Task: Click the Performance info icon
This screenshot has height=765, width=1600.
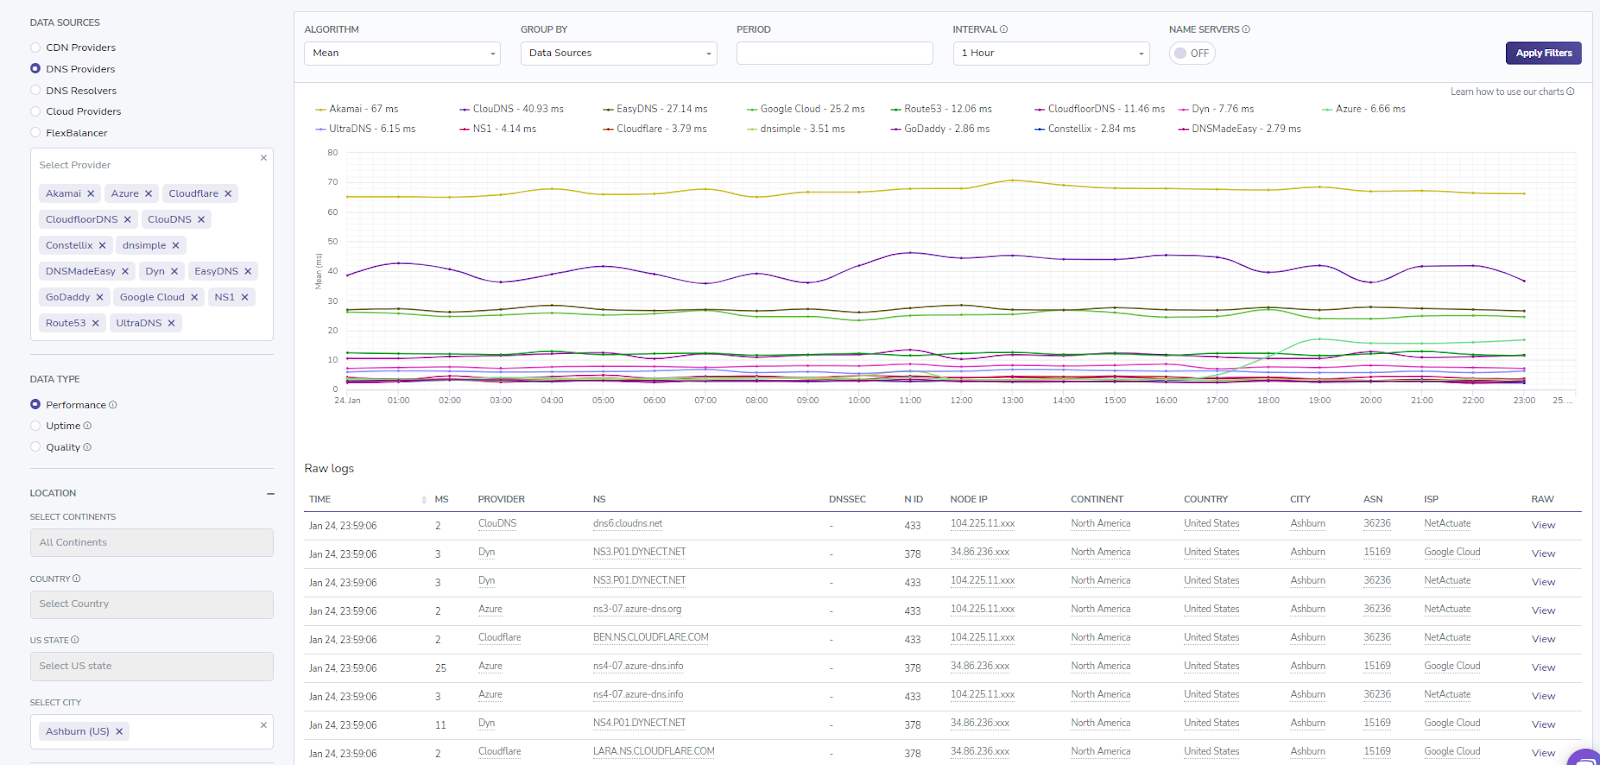Action: point(113,405)
